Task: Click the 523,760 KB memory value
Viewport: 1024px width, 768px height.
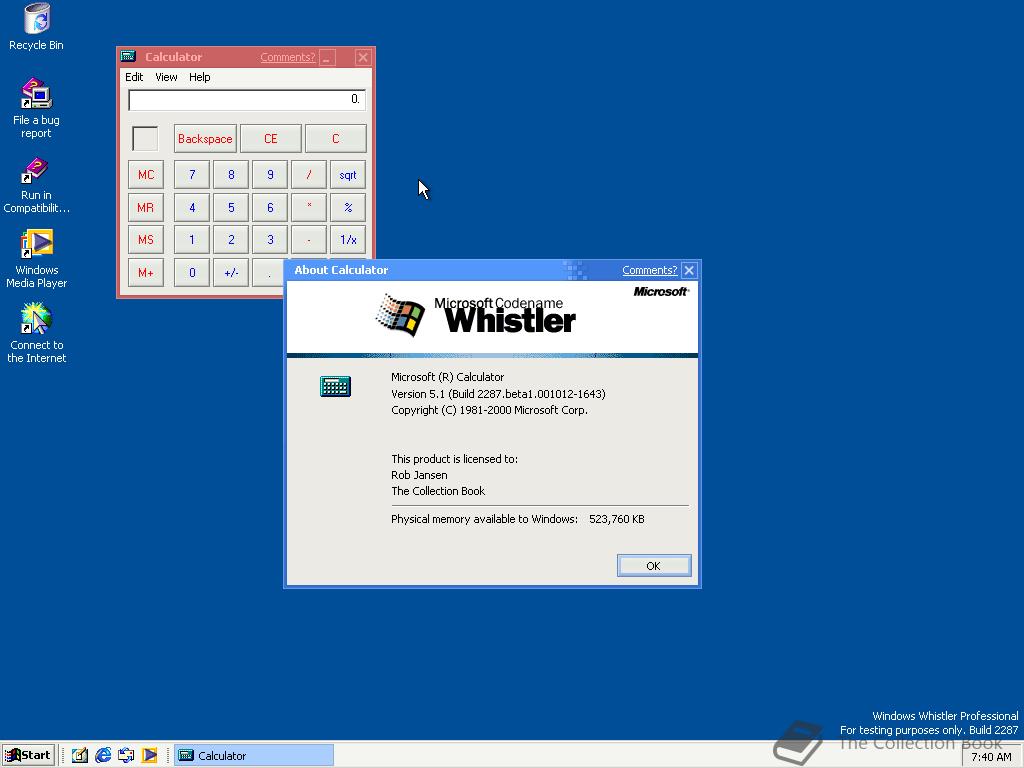Action: click(x=616, y=519)
